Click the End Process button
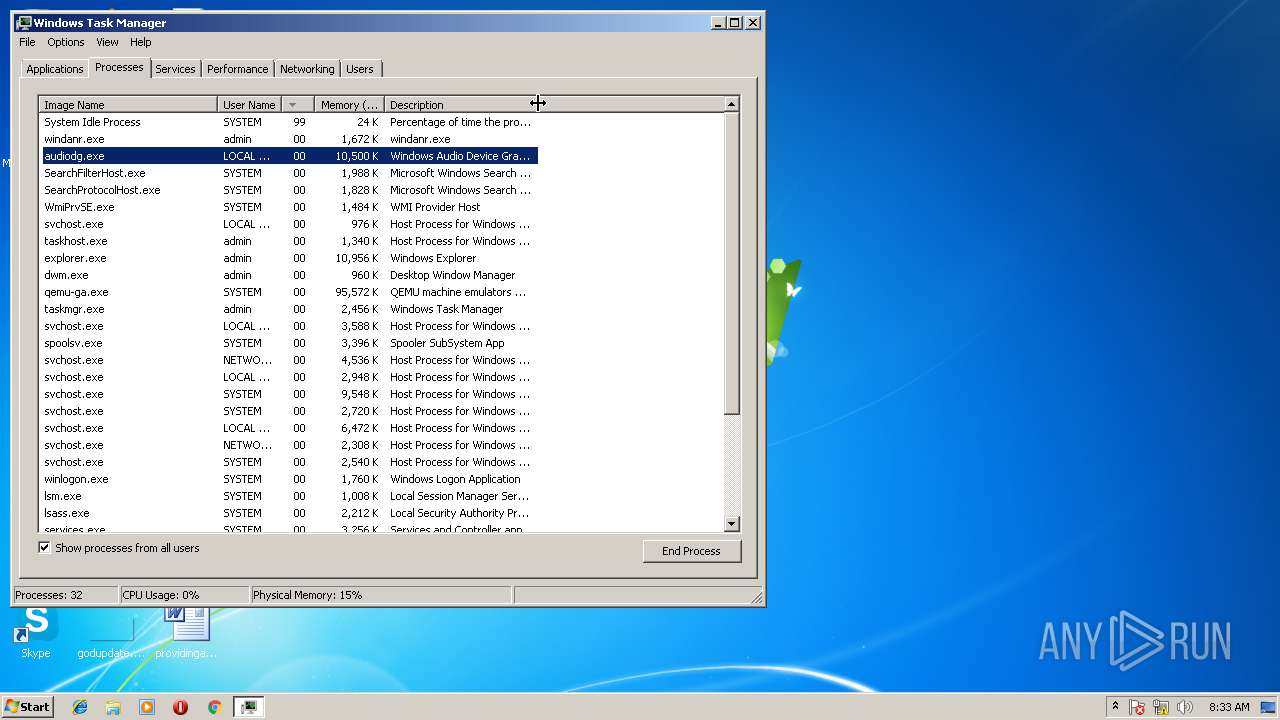The height and width of the screenshot is (720, 1280). point(691,551)
